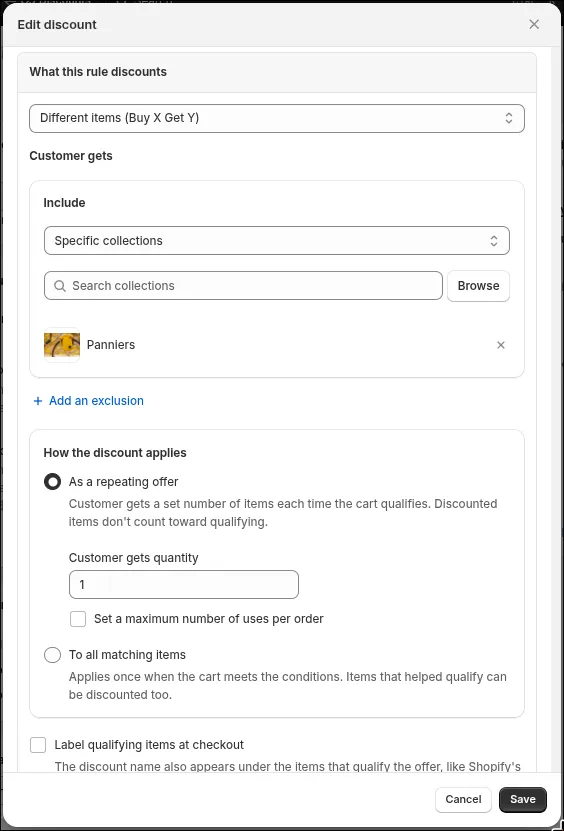This screenshot has width=564, height=831.
Task: Click the Save button
Action: (x=523, y=799)
